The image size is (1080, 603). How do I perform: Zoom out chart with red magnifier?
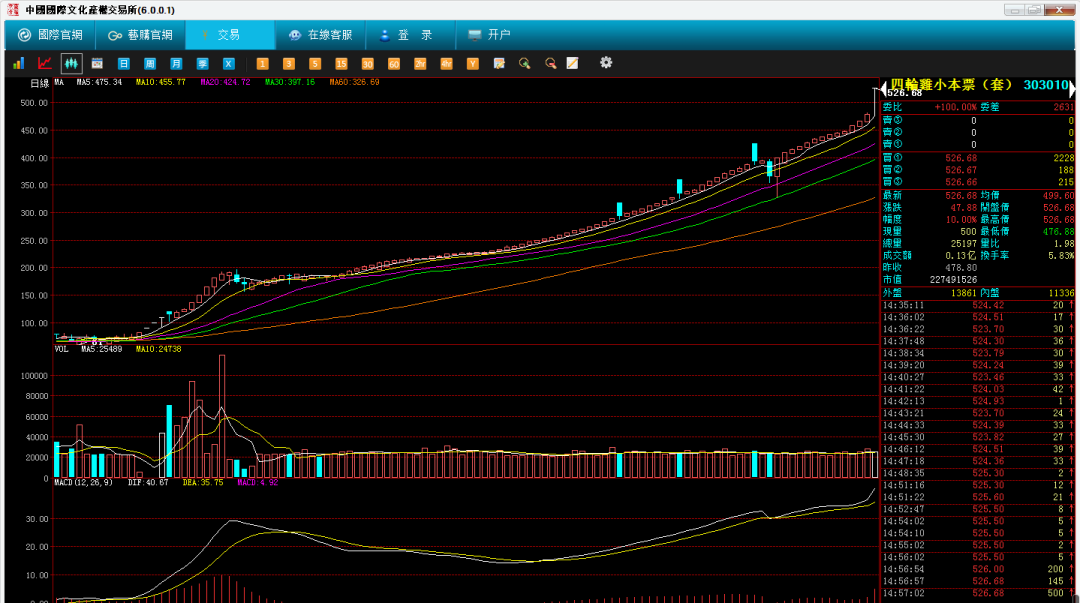pos(550,63)
